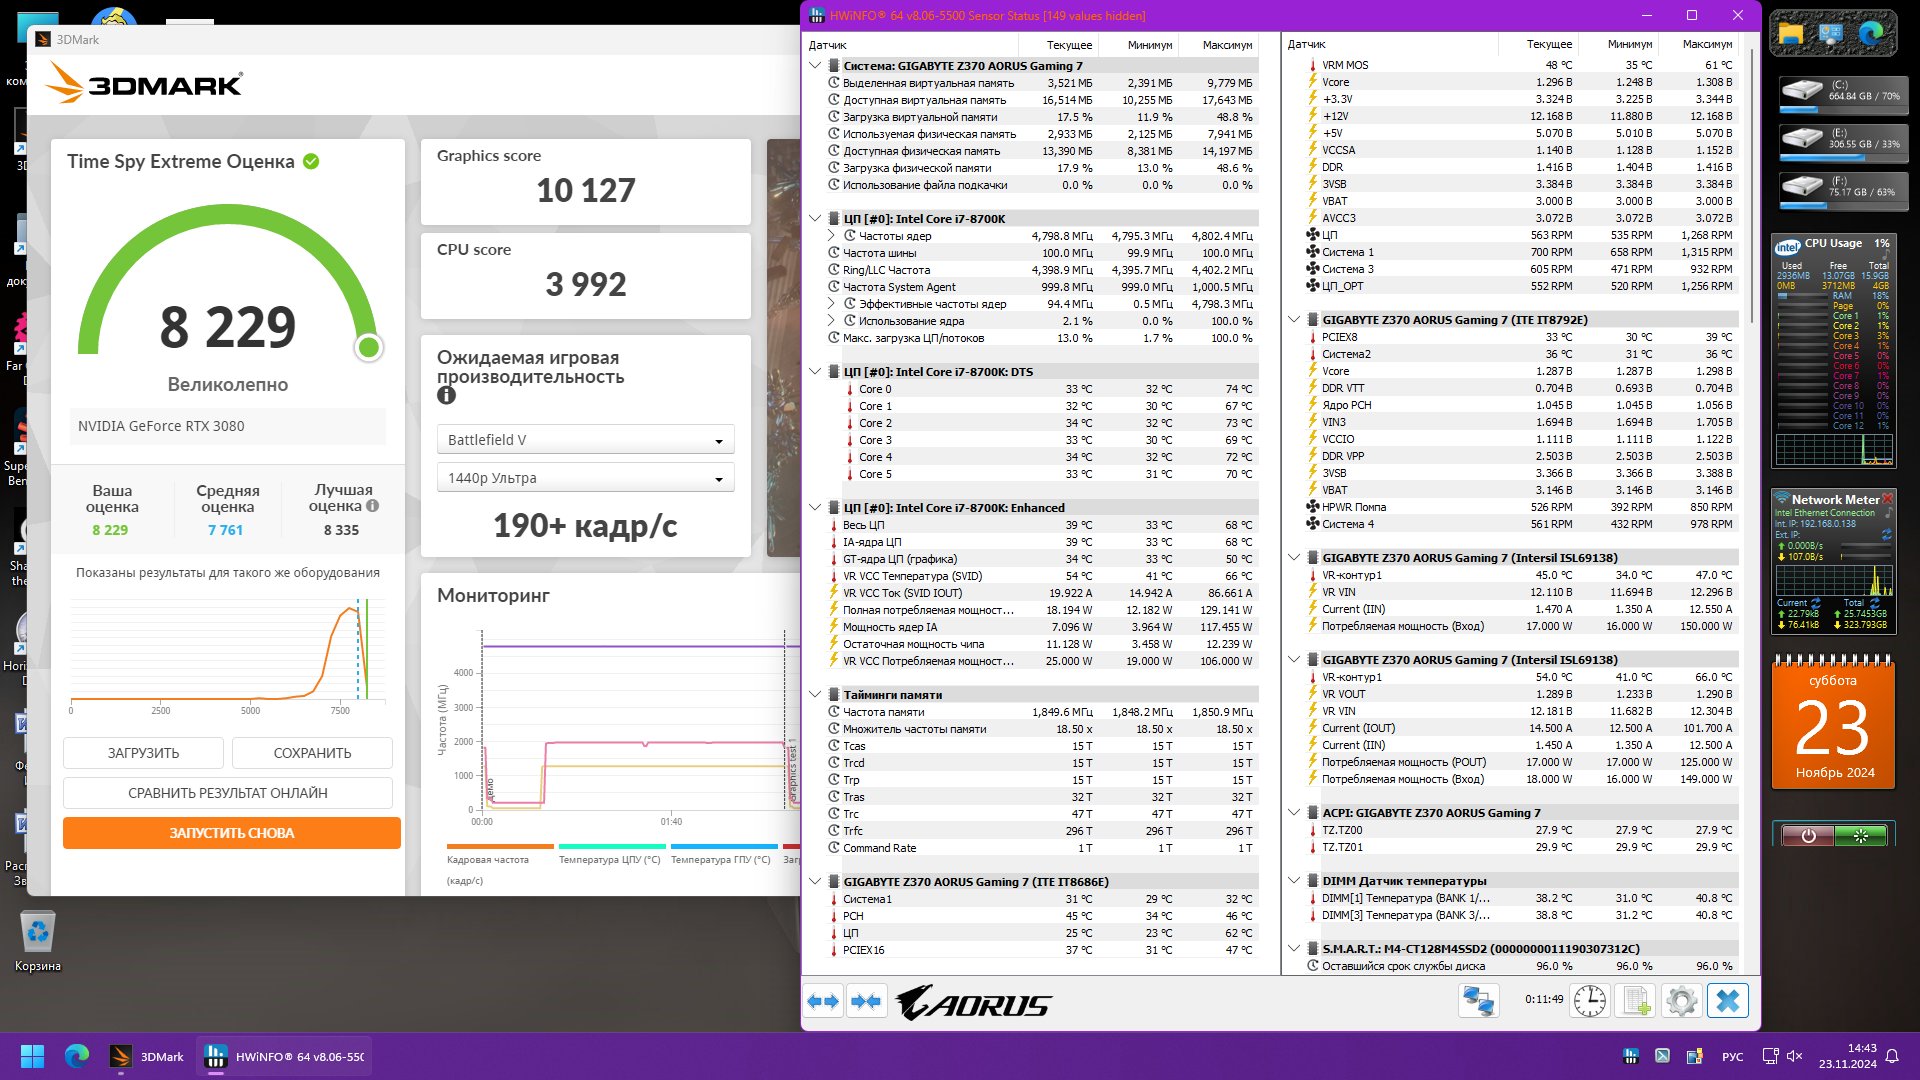The image size is (1920, 1080).
Task: Switch to 3DMark in the taskbar
Action: 147,1057
